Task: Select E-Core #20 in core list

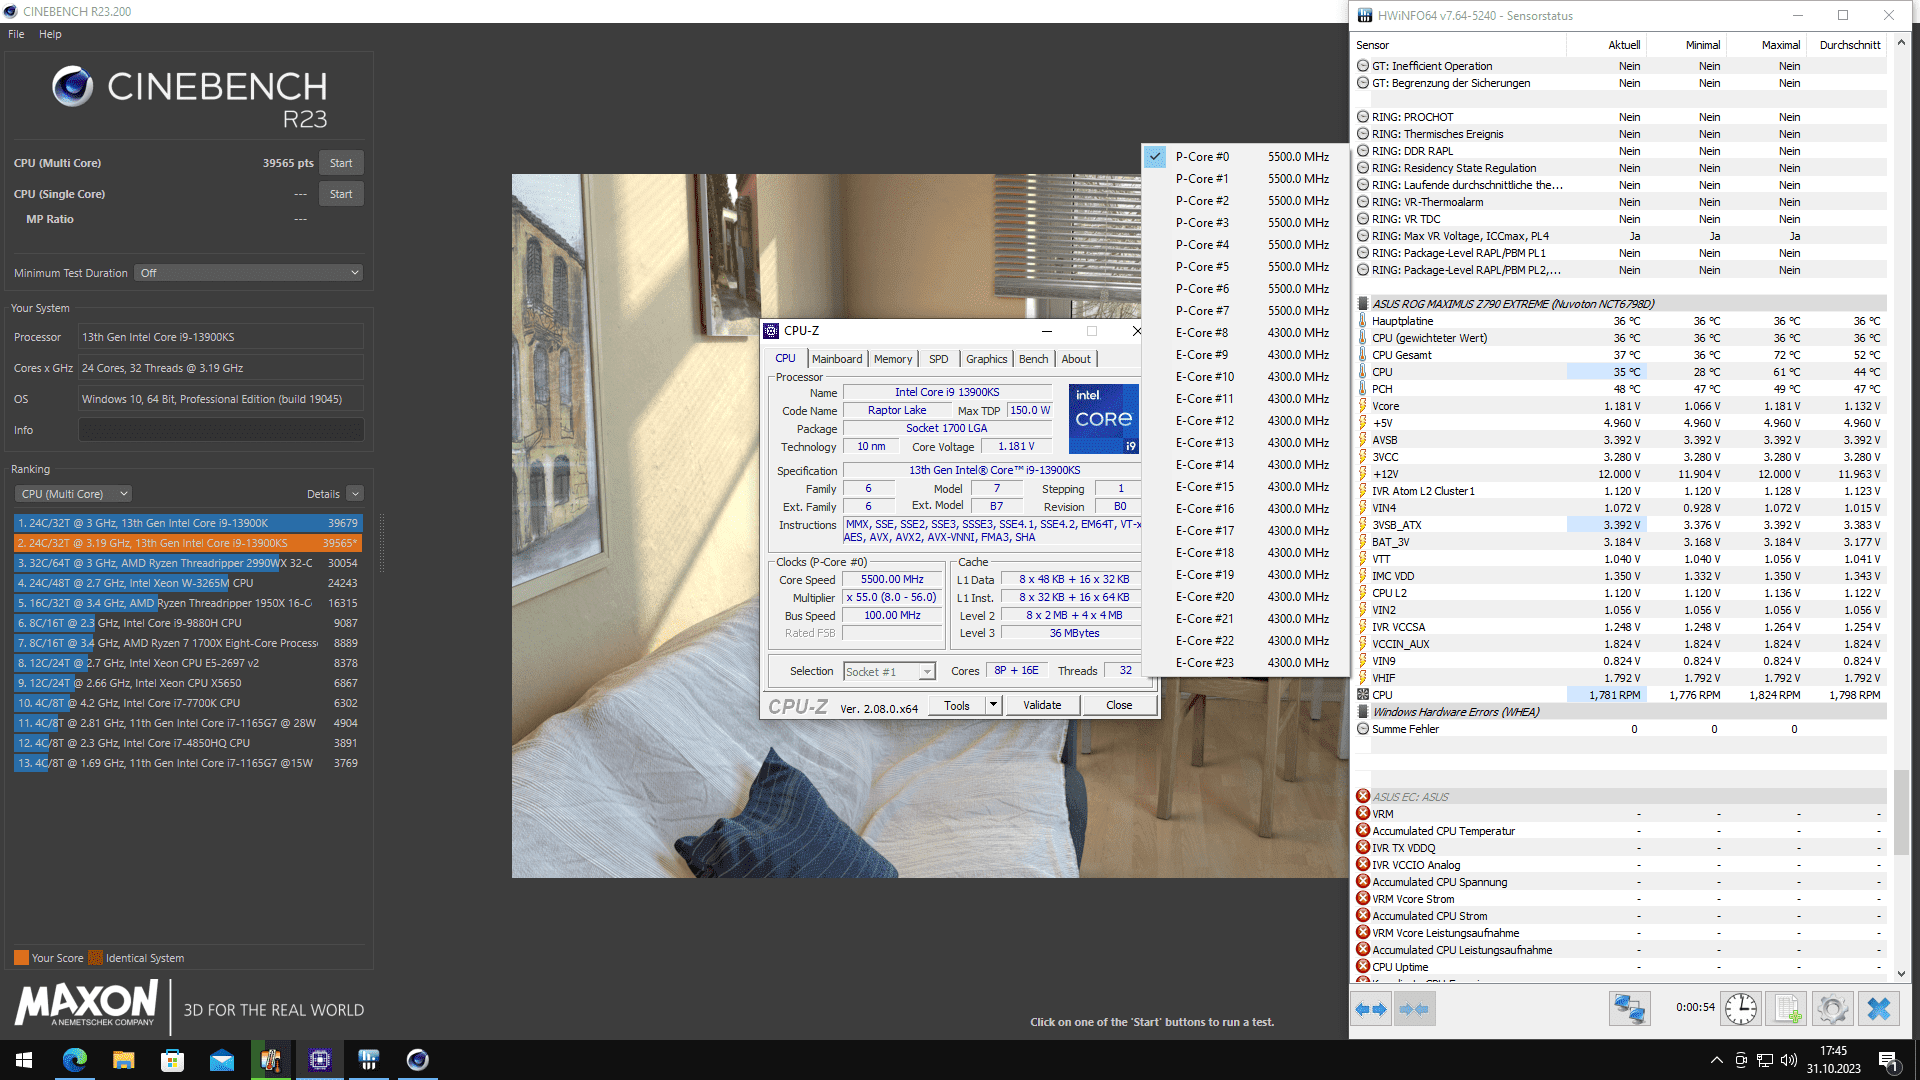Action: point(1245,597)
